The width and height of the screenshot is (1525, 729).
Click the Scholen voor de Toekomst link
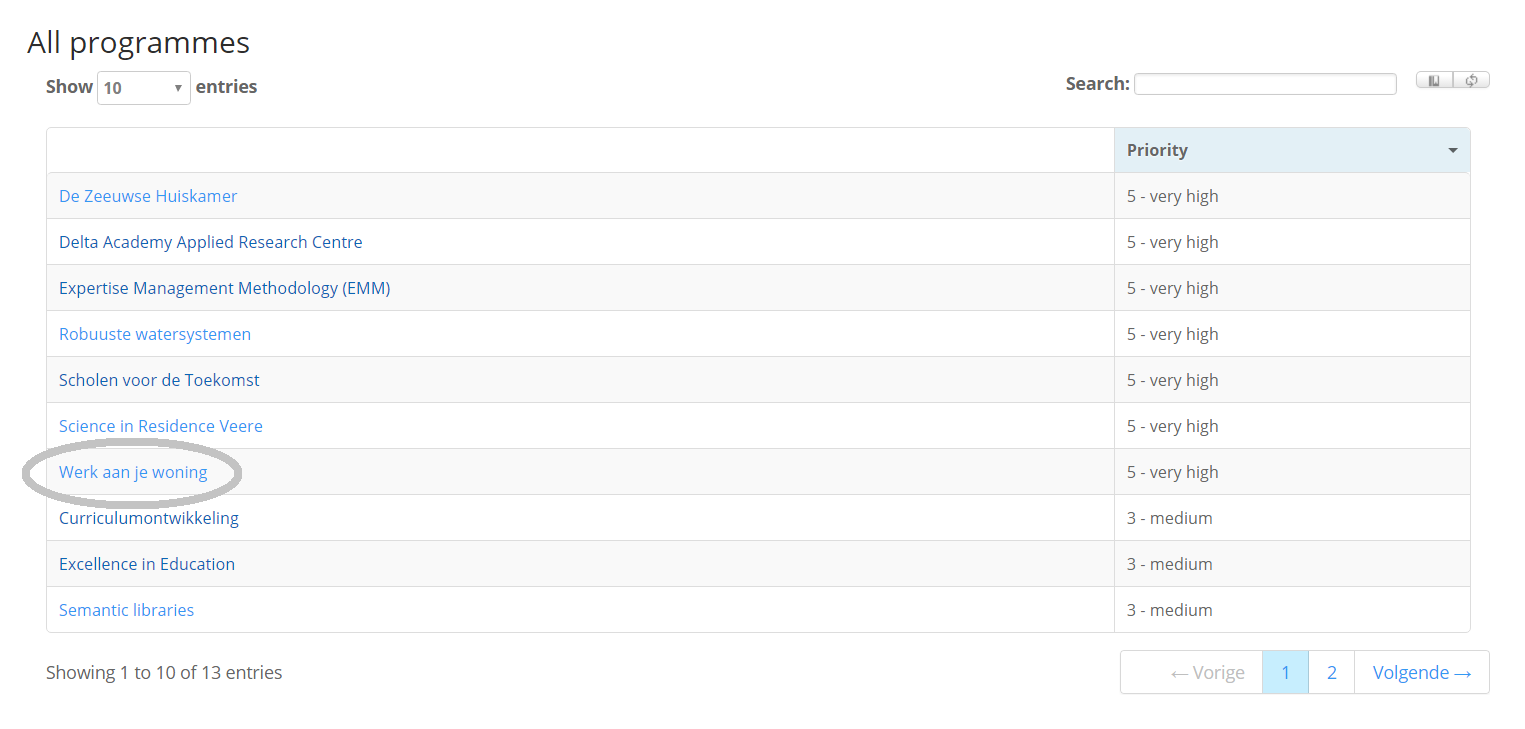pos(159,380)
